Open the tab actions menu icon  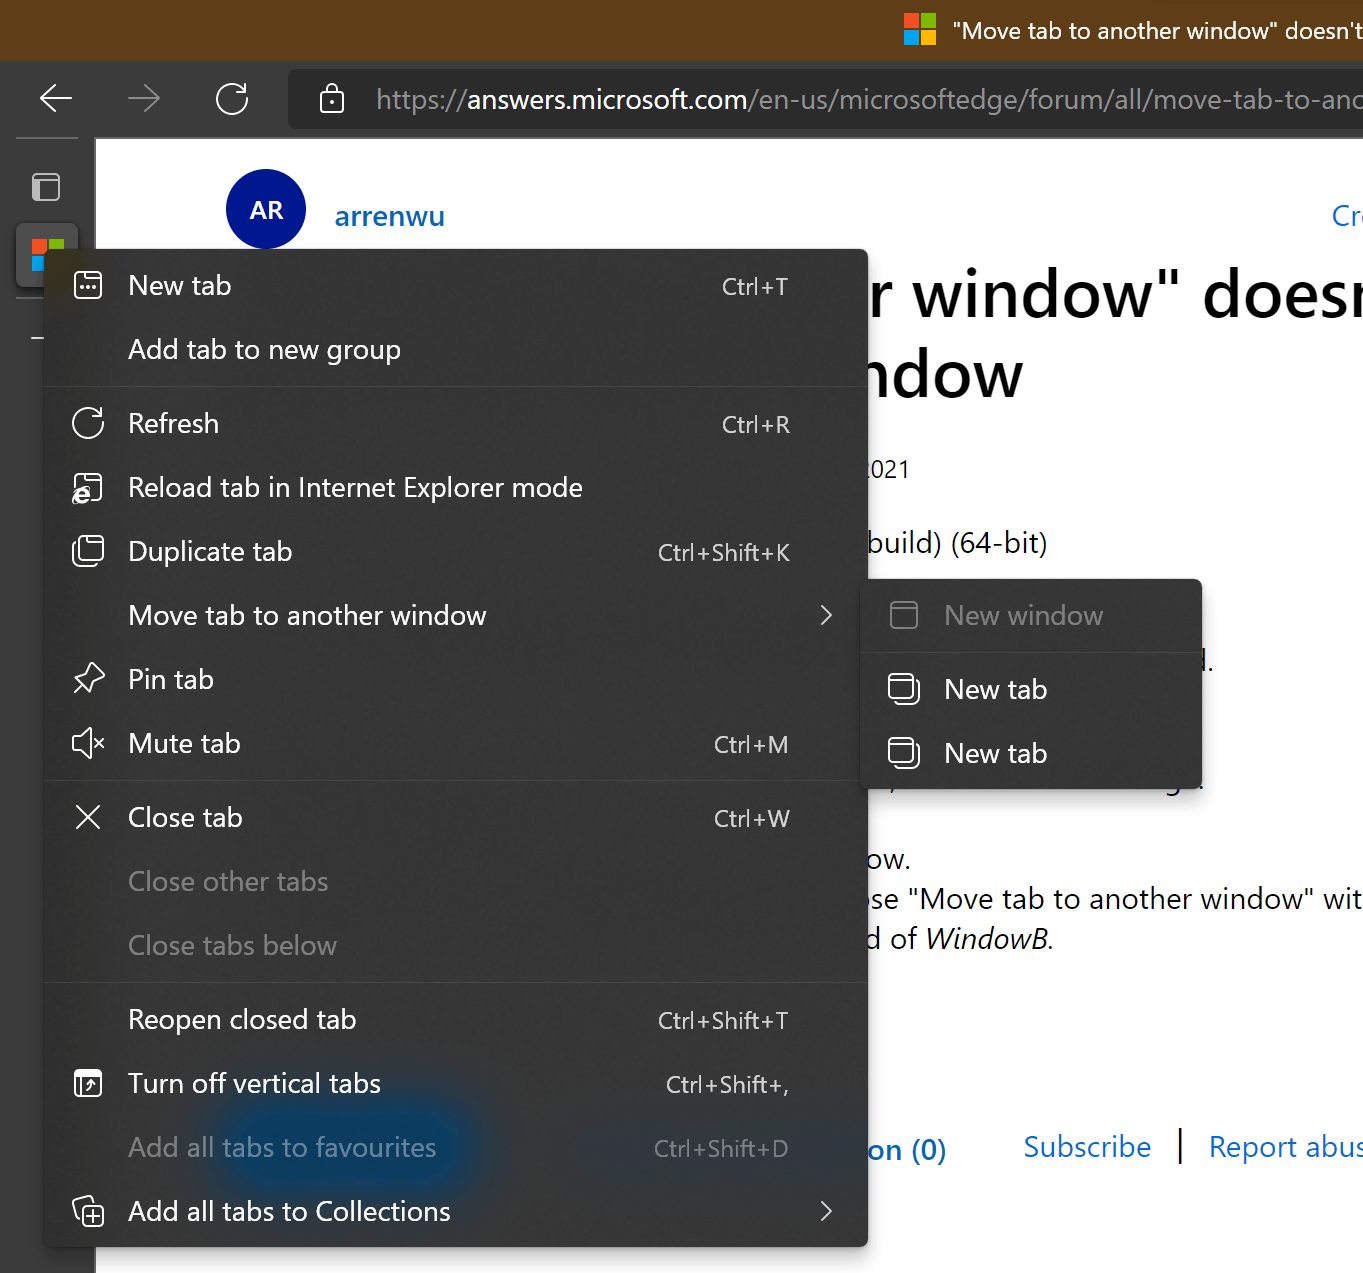(x=46, y=187)
